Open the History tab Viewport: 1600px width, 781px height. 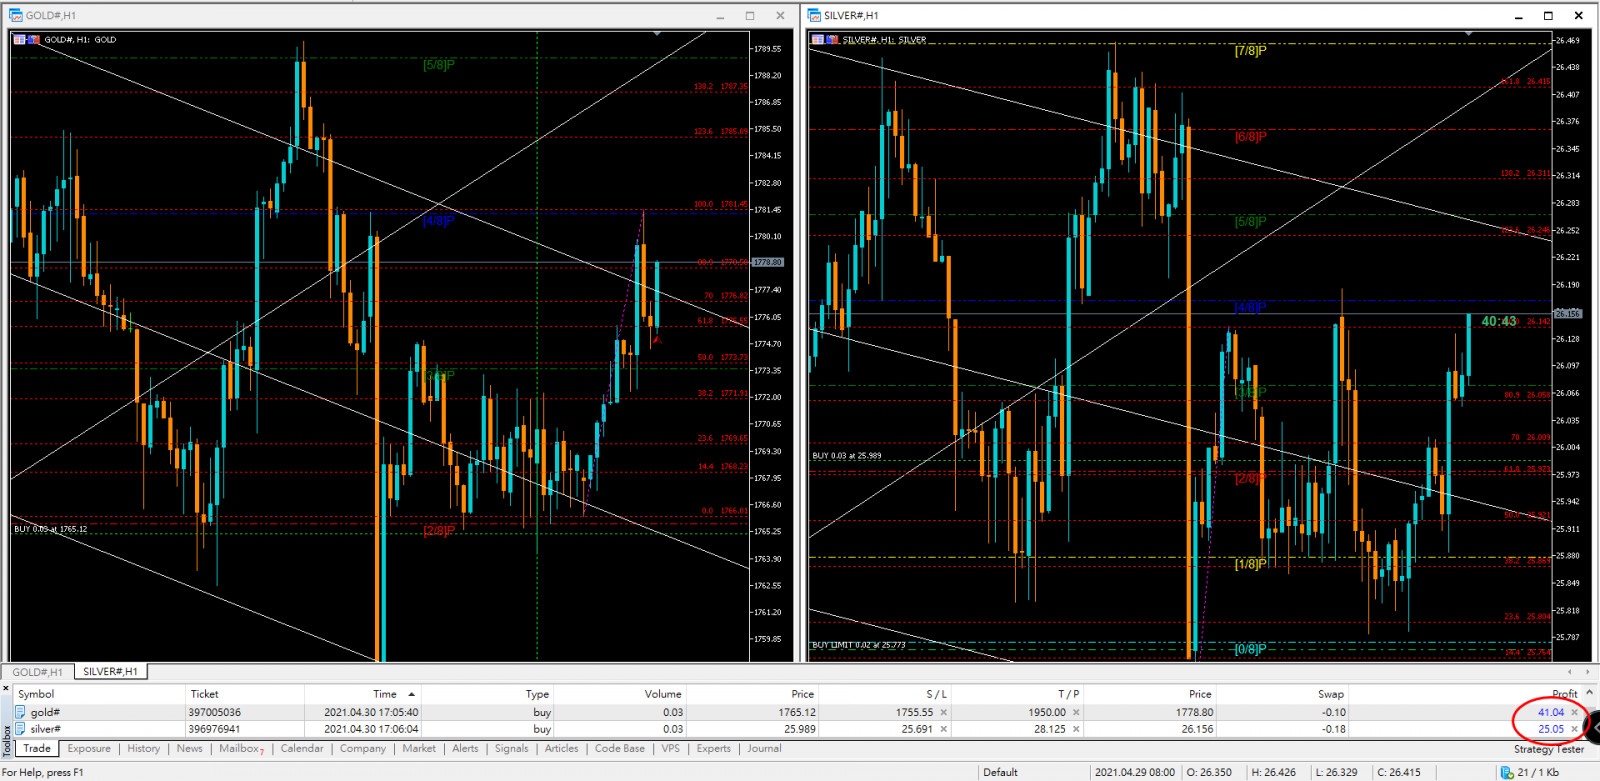pos(144,748)
